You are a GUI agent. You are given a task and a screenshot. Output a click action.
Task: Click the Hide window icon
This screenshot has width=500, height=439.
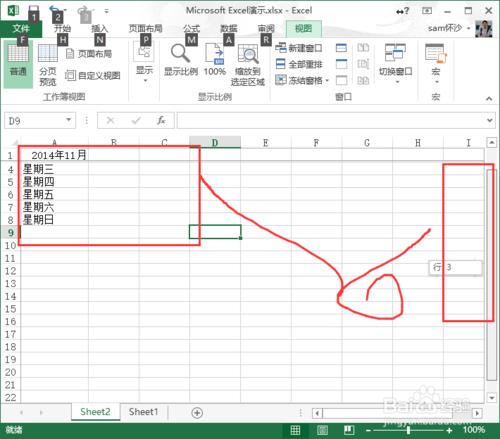pyautogui.click(x=341, y=64)
